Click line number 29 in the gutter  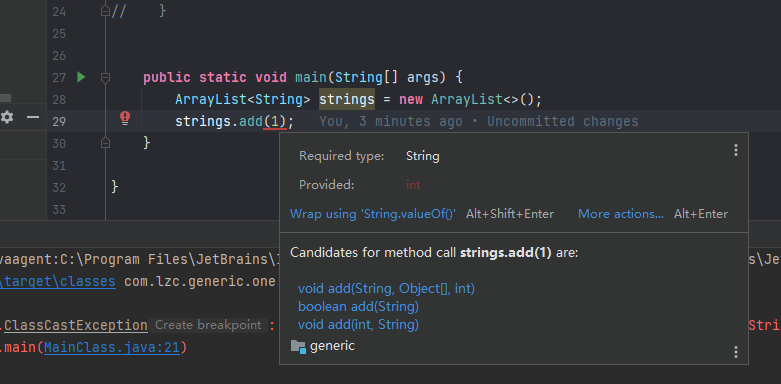click(x=59, y=122)
